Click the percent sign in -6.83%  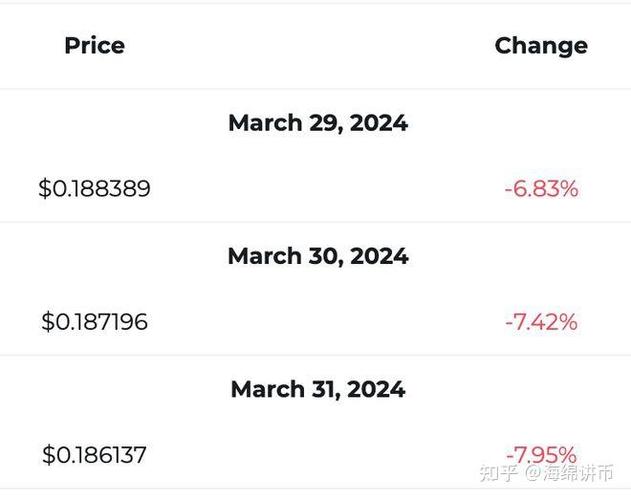569,189
